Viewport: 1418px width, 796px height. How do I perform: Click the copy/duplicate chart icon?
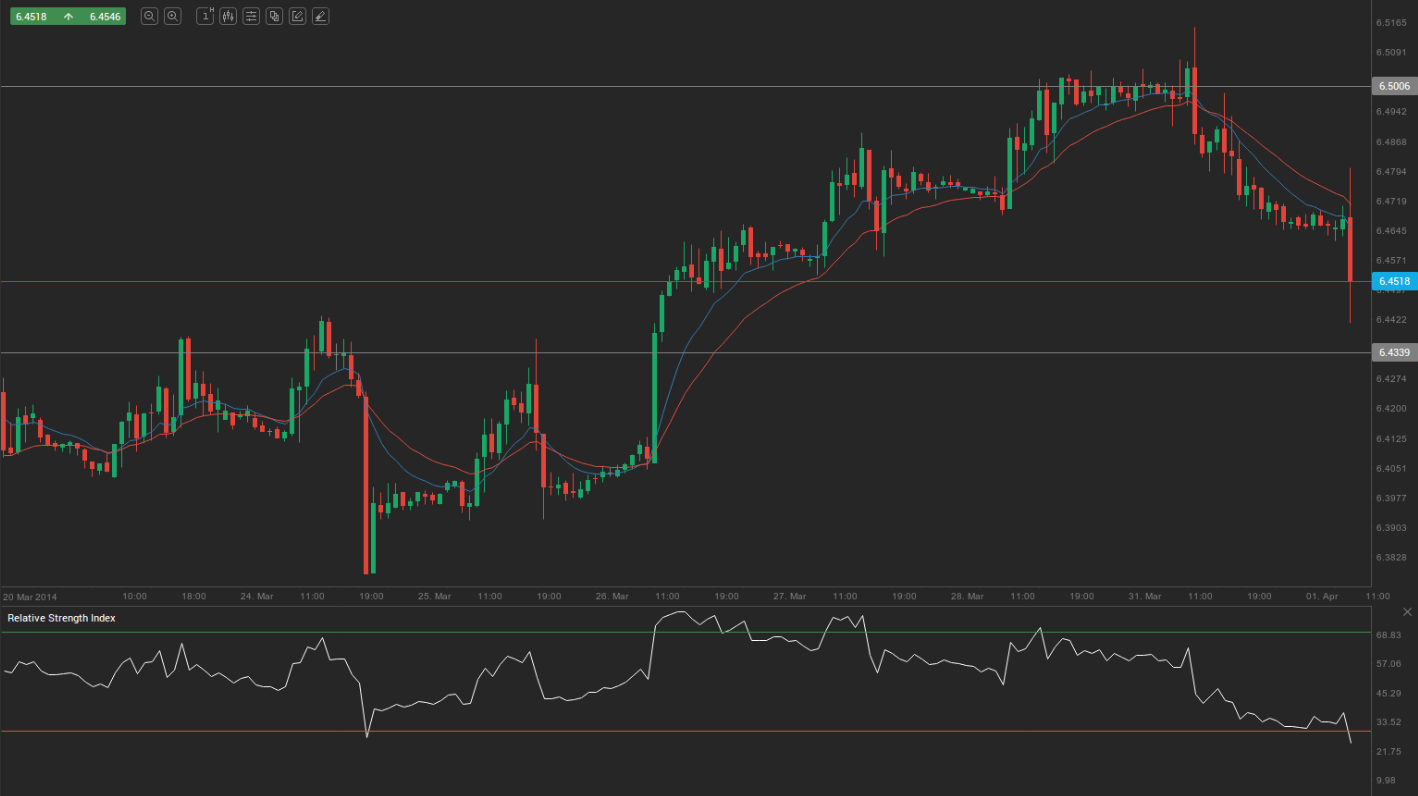274,16
